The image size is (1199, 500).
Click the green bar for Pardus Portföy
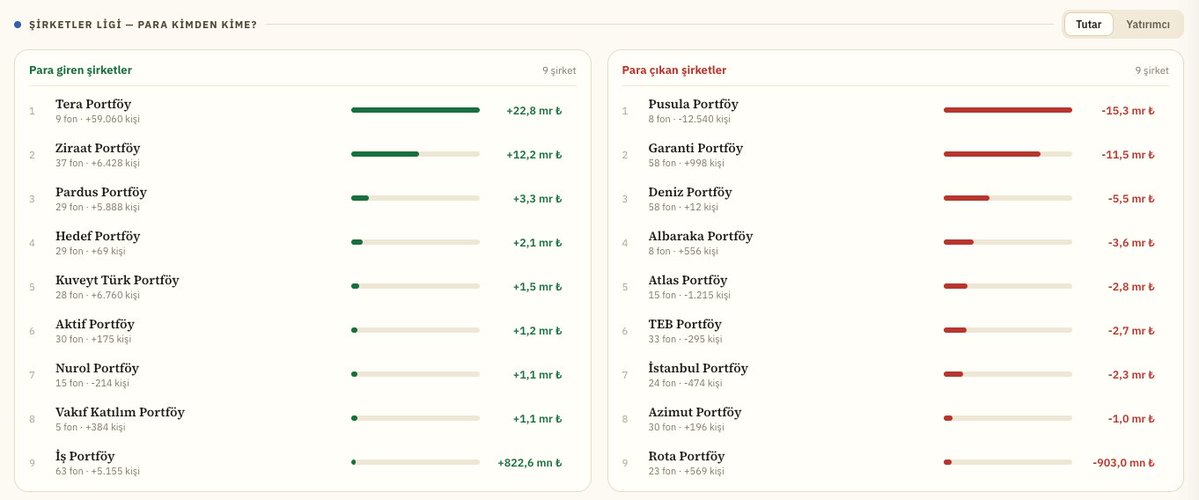360,199
